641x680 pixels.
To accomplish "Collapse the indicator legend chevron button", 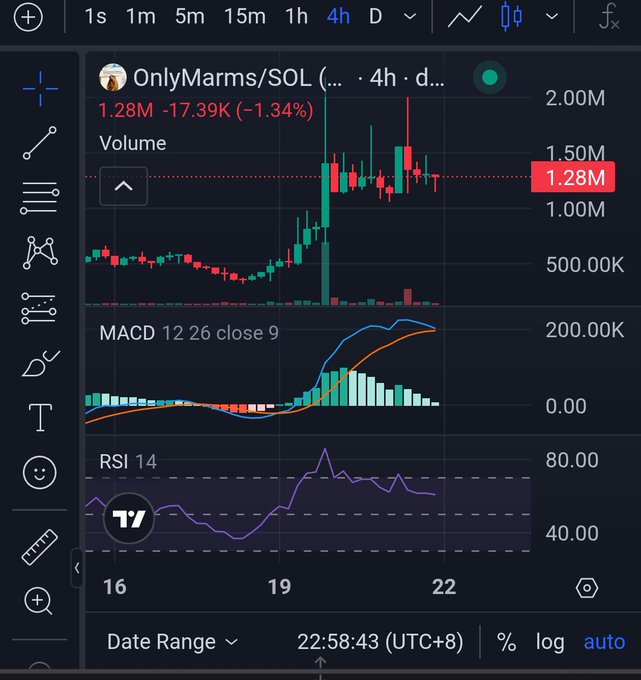I will (x=124, y=186).
